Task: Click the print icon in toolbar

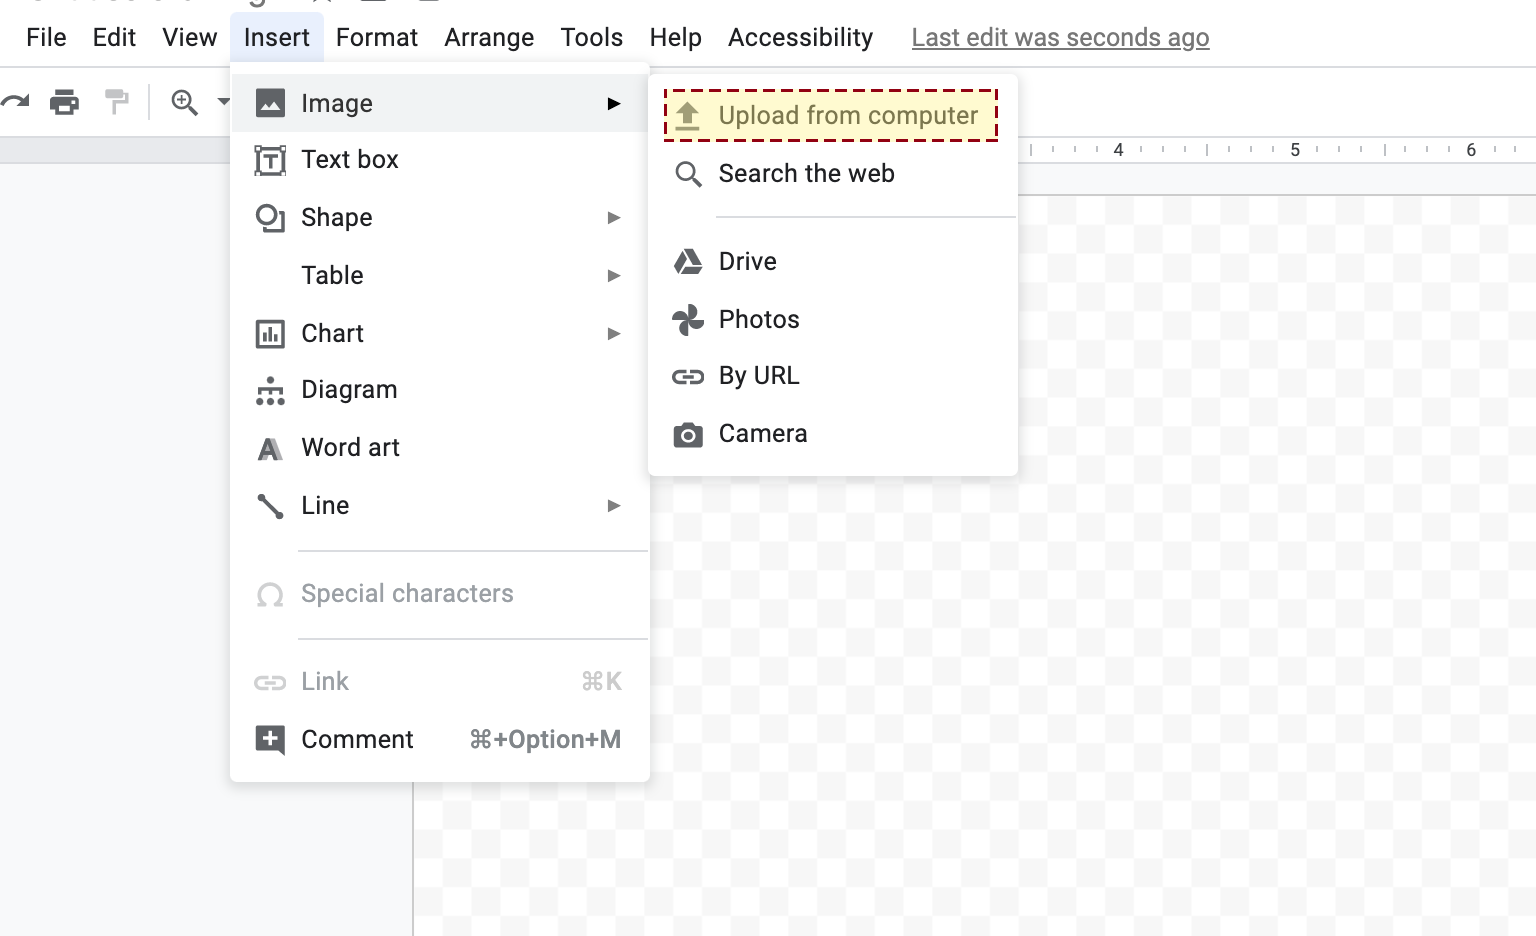Action: tap(64, 102)
